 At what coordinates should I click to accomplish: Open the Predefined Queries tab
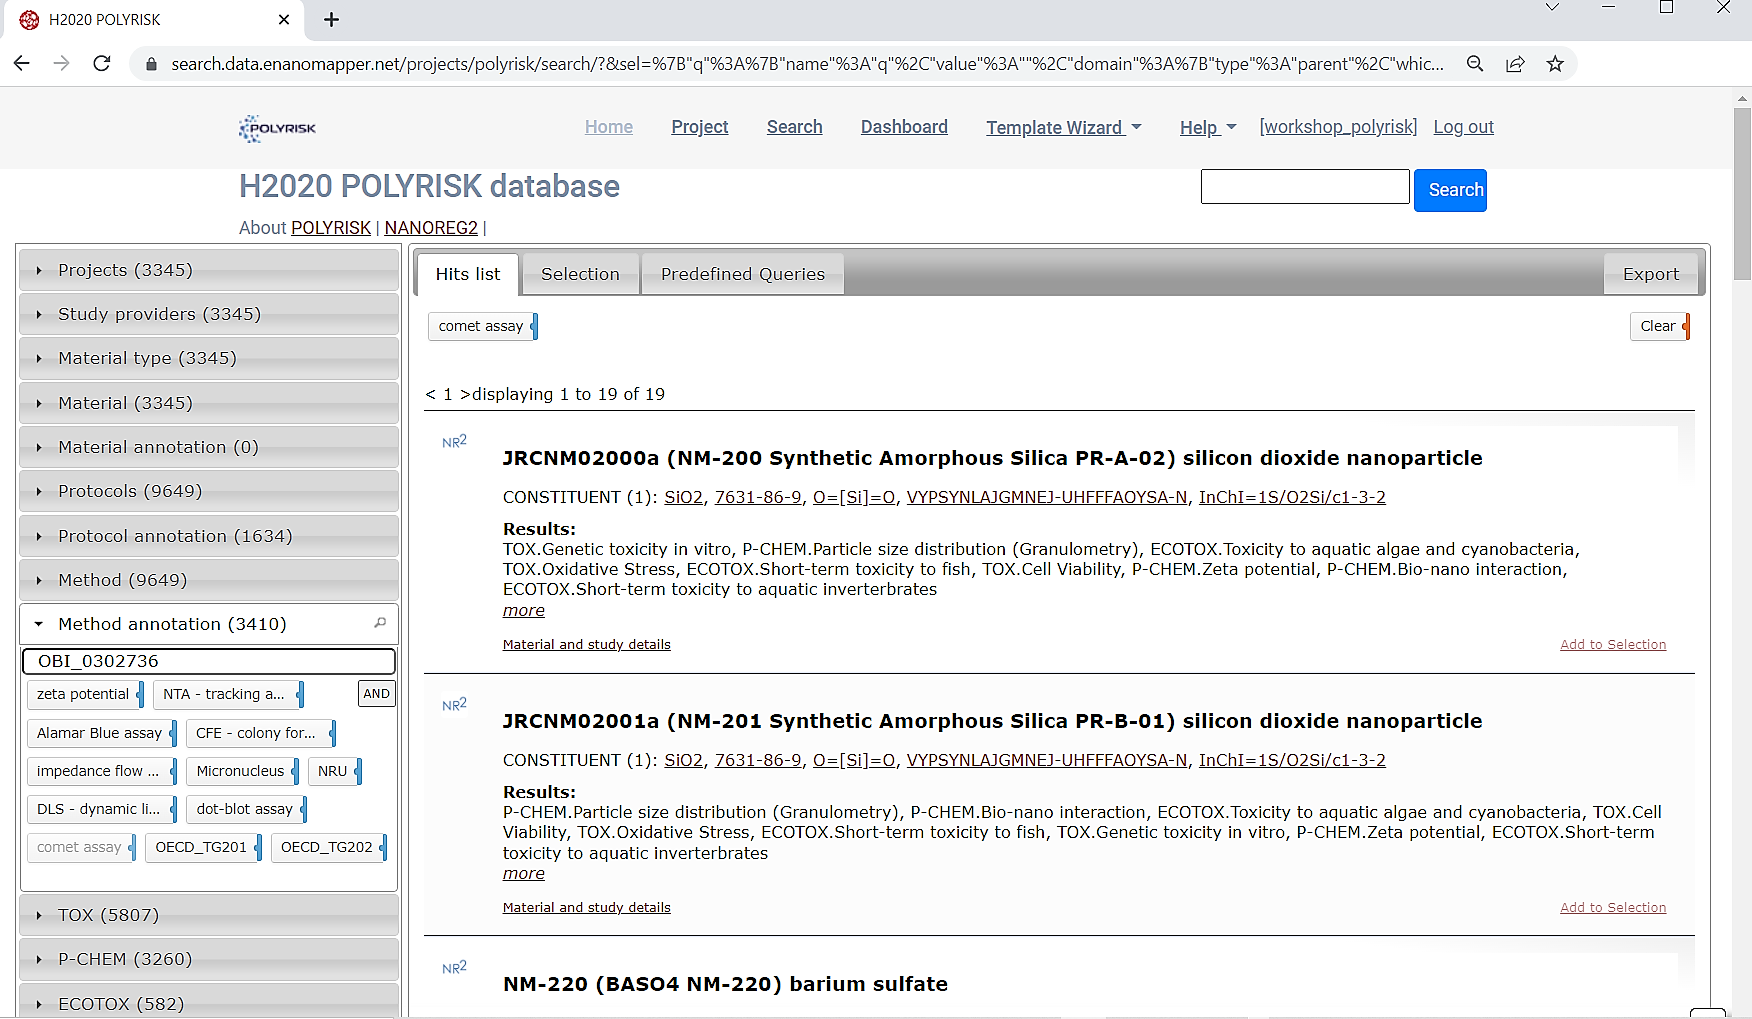(x=742, y=274)
